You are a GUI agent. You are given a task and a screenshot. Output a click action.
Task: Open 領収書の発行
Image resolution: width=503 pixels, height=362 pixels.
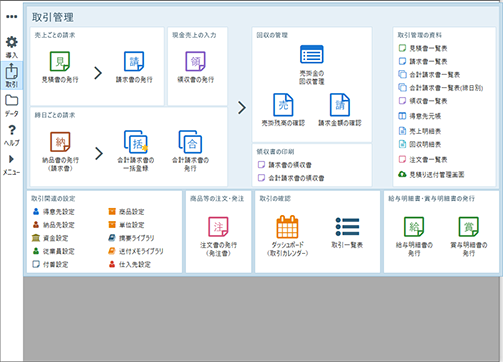tap(195, 67)
